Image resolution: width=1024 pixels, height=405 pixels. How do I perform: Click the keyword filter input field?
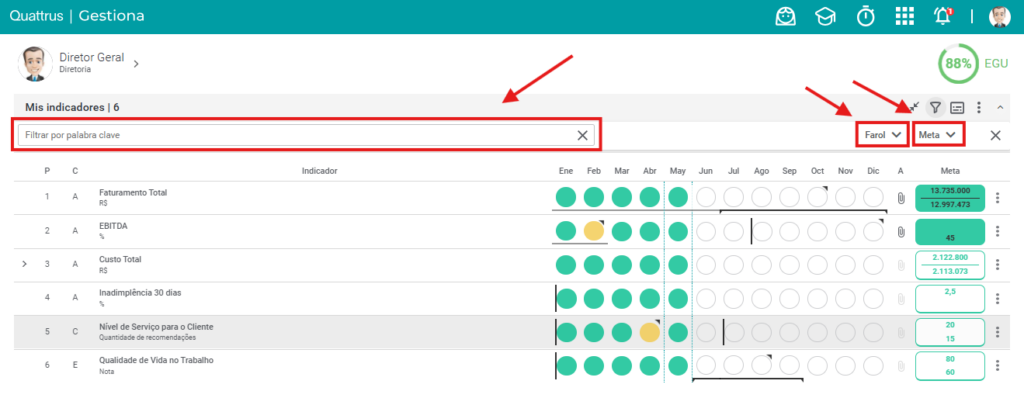pyautogui.click(x=306, y=135)
